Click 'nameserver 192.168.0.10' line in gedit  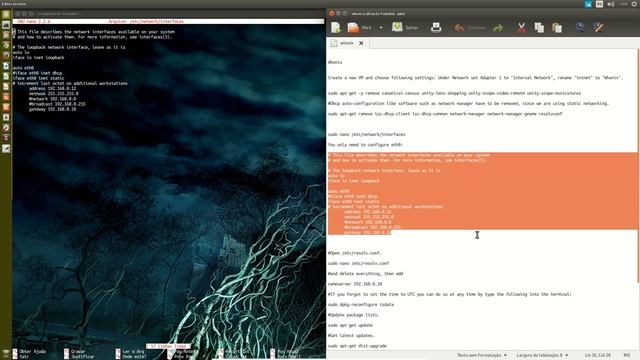(x=355, y=284)
